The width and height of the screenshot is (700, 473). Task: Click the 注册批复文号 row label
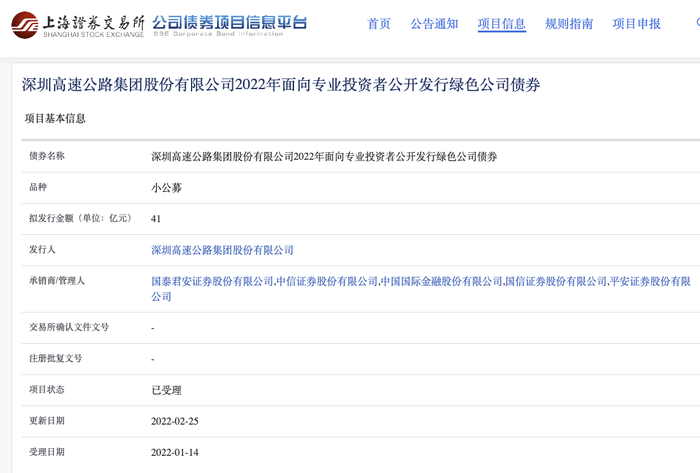pos(56,358)
